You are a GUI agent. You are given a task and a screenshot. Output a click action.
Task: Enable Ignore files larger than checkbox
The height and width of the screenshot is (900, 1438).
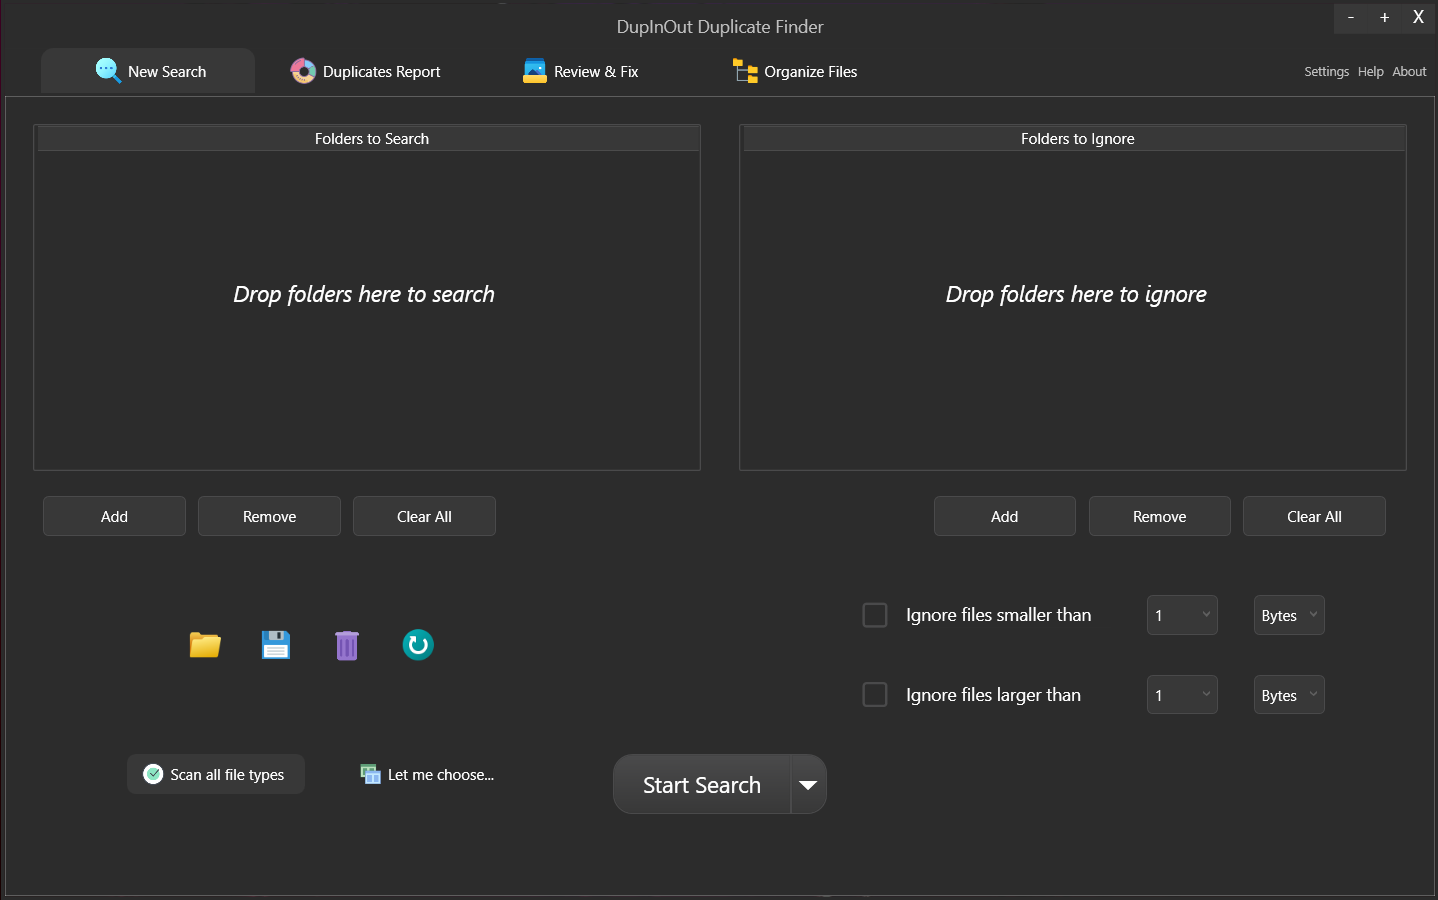875,694
